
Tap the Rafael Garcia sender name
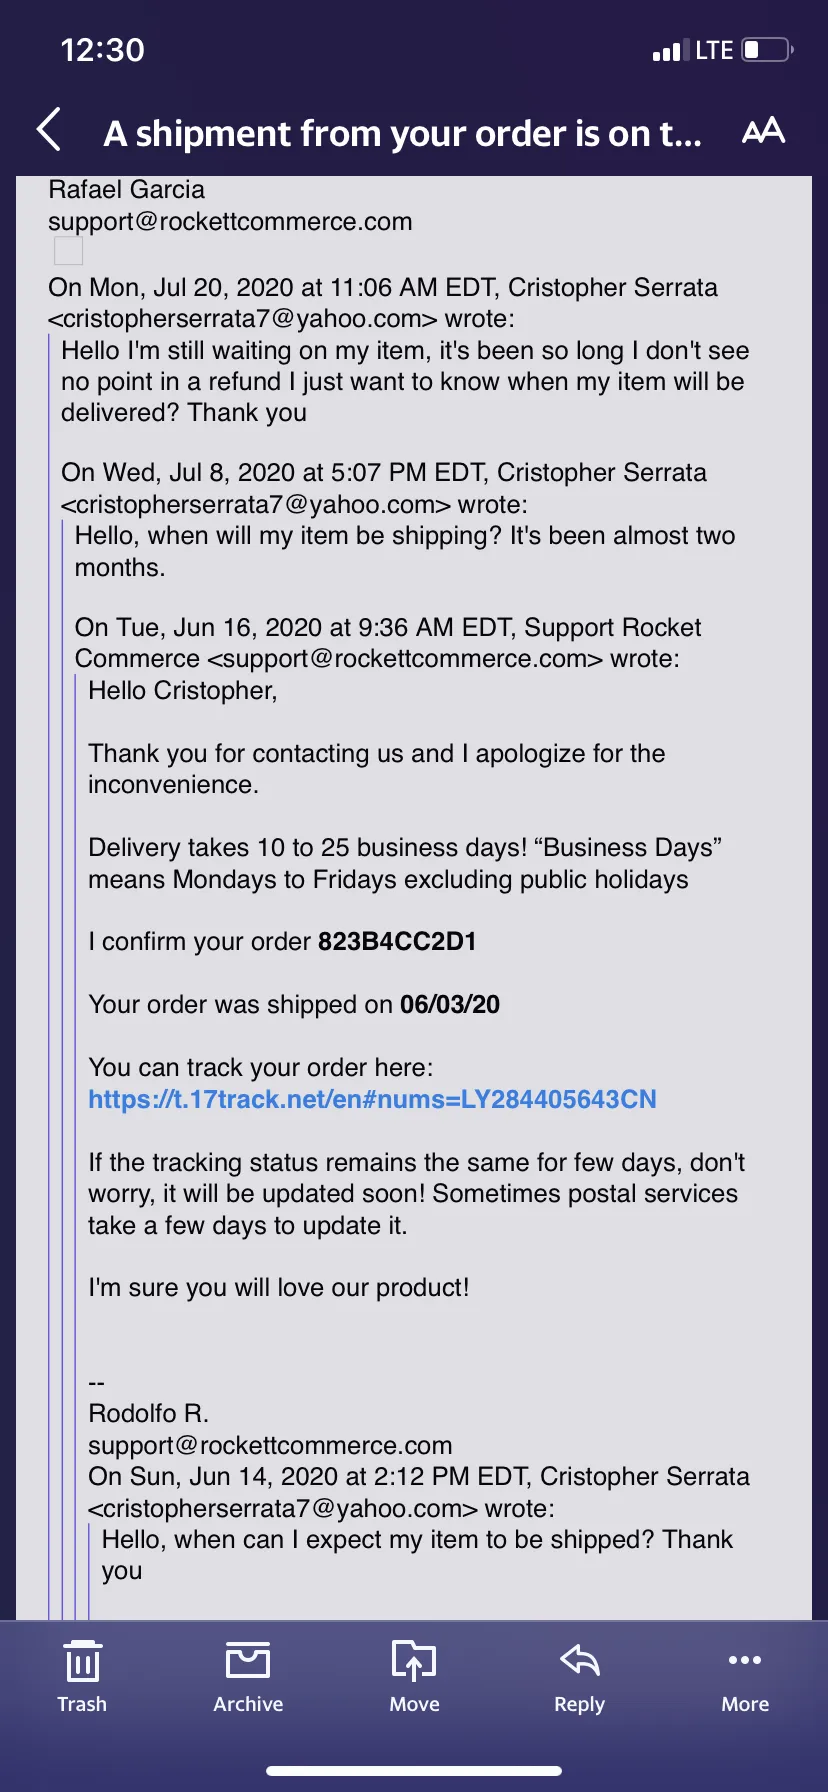click(x=126, y=189)
